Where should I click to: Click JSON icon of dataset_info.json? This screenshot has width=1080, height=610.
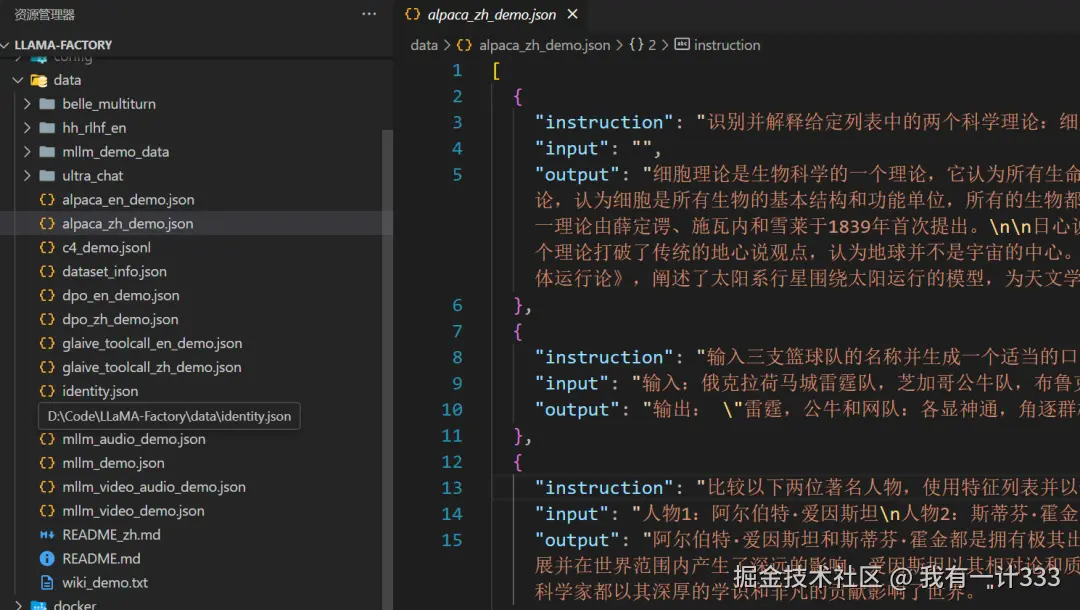tap(47, 271)
